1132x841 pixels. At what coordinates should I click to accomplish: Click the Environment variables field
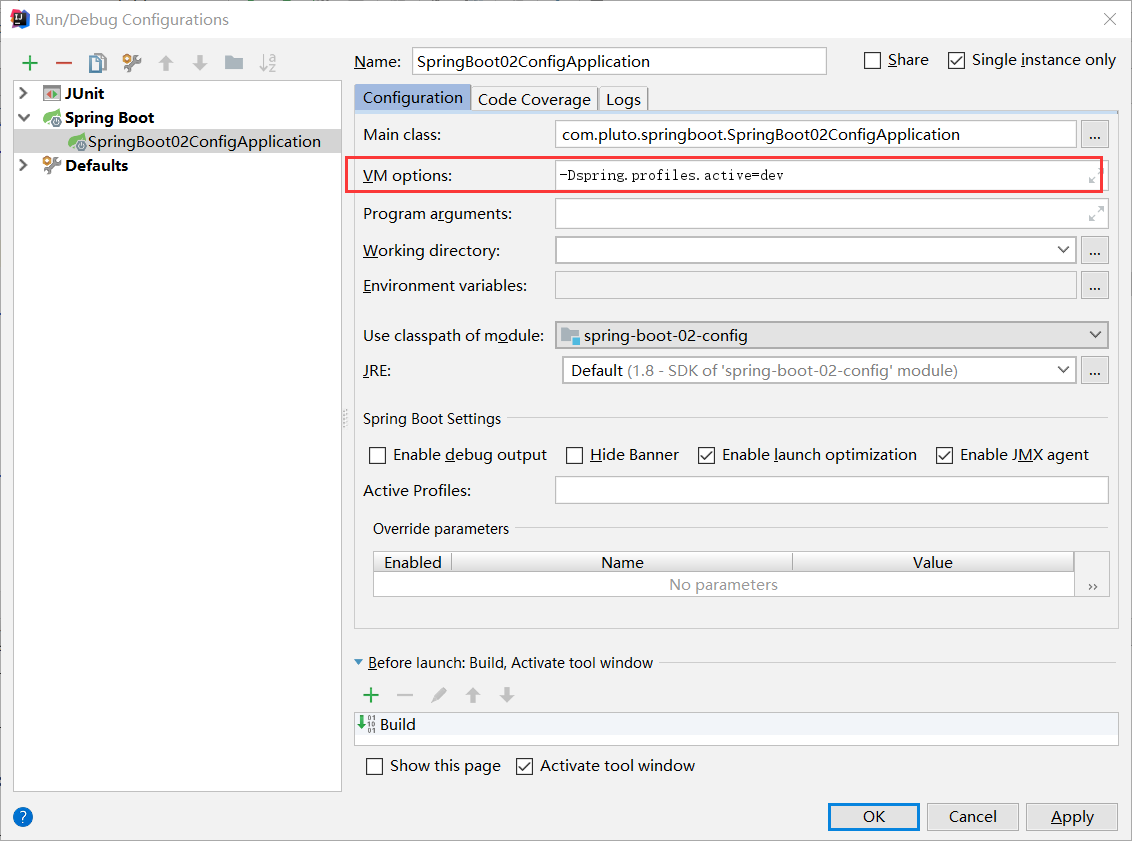816,286
